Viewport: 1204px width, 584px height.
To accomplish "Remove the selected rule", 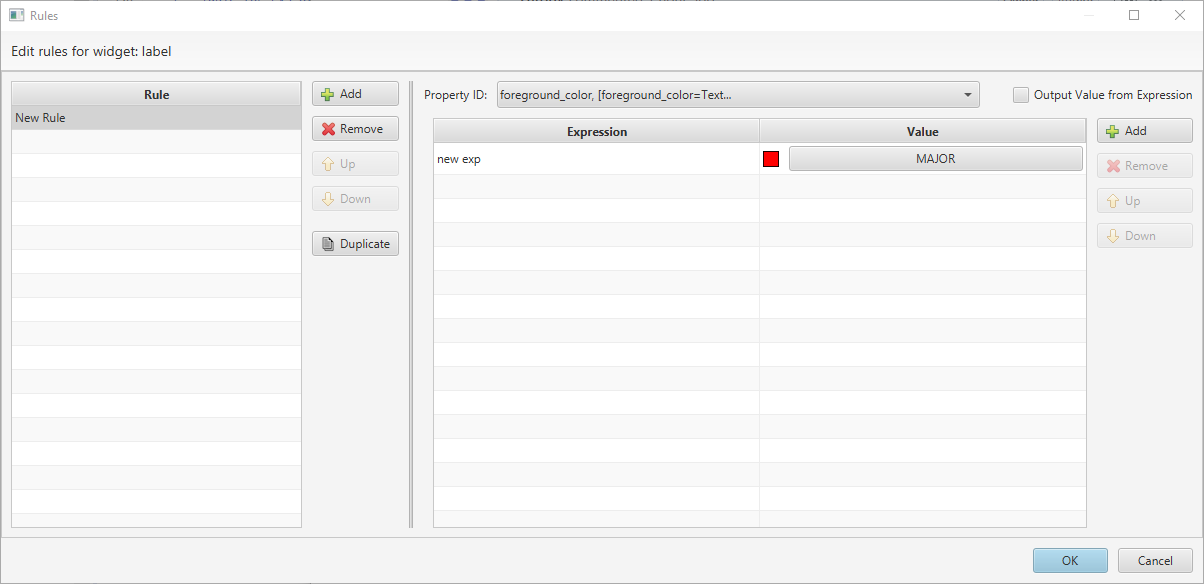I will tap(355, 128).
